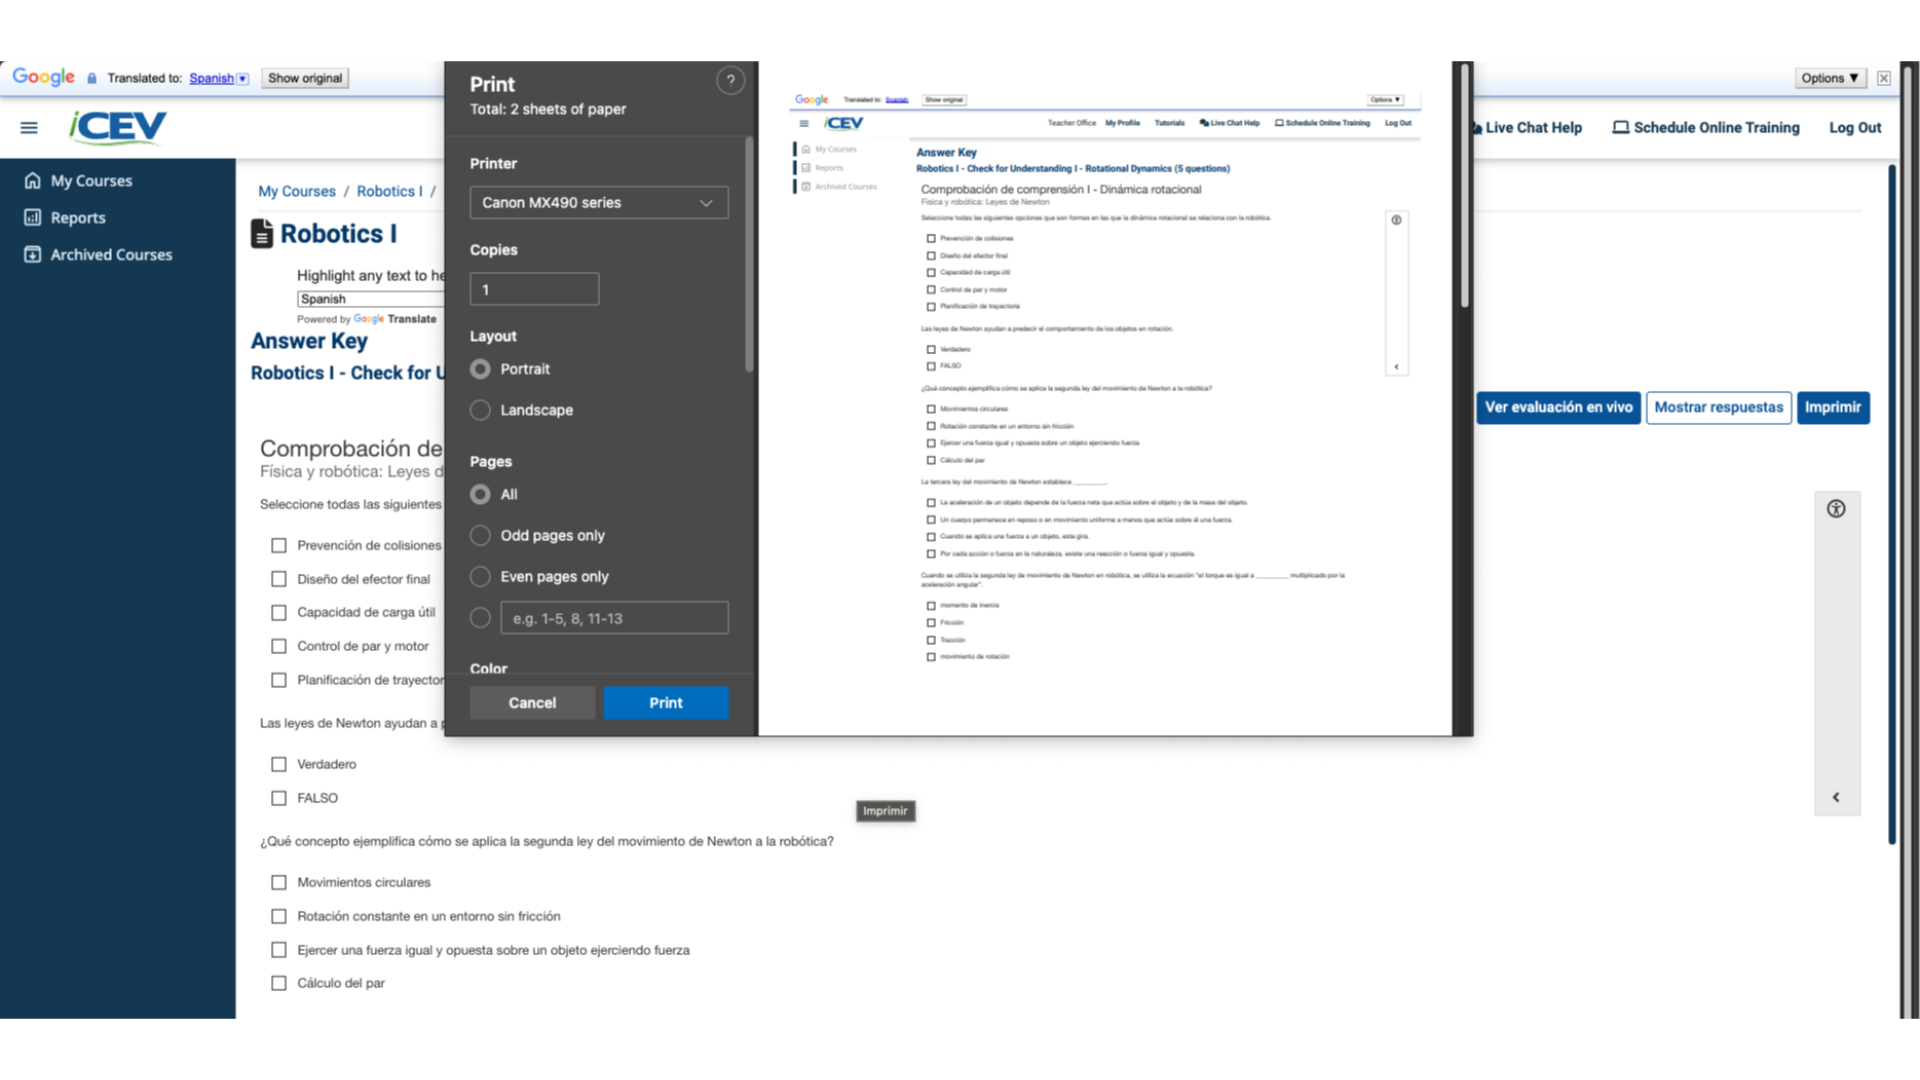Click Log Out in the top menu
This screenshot has height=1080, width=1920.
pos(1855,127)
